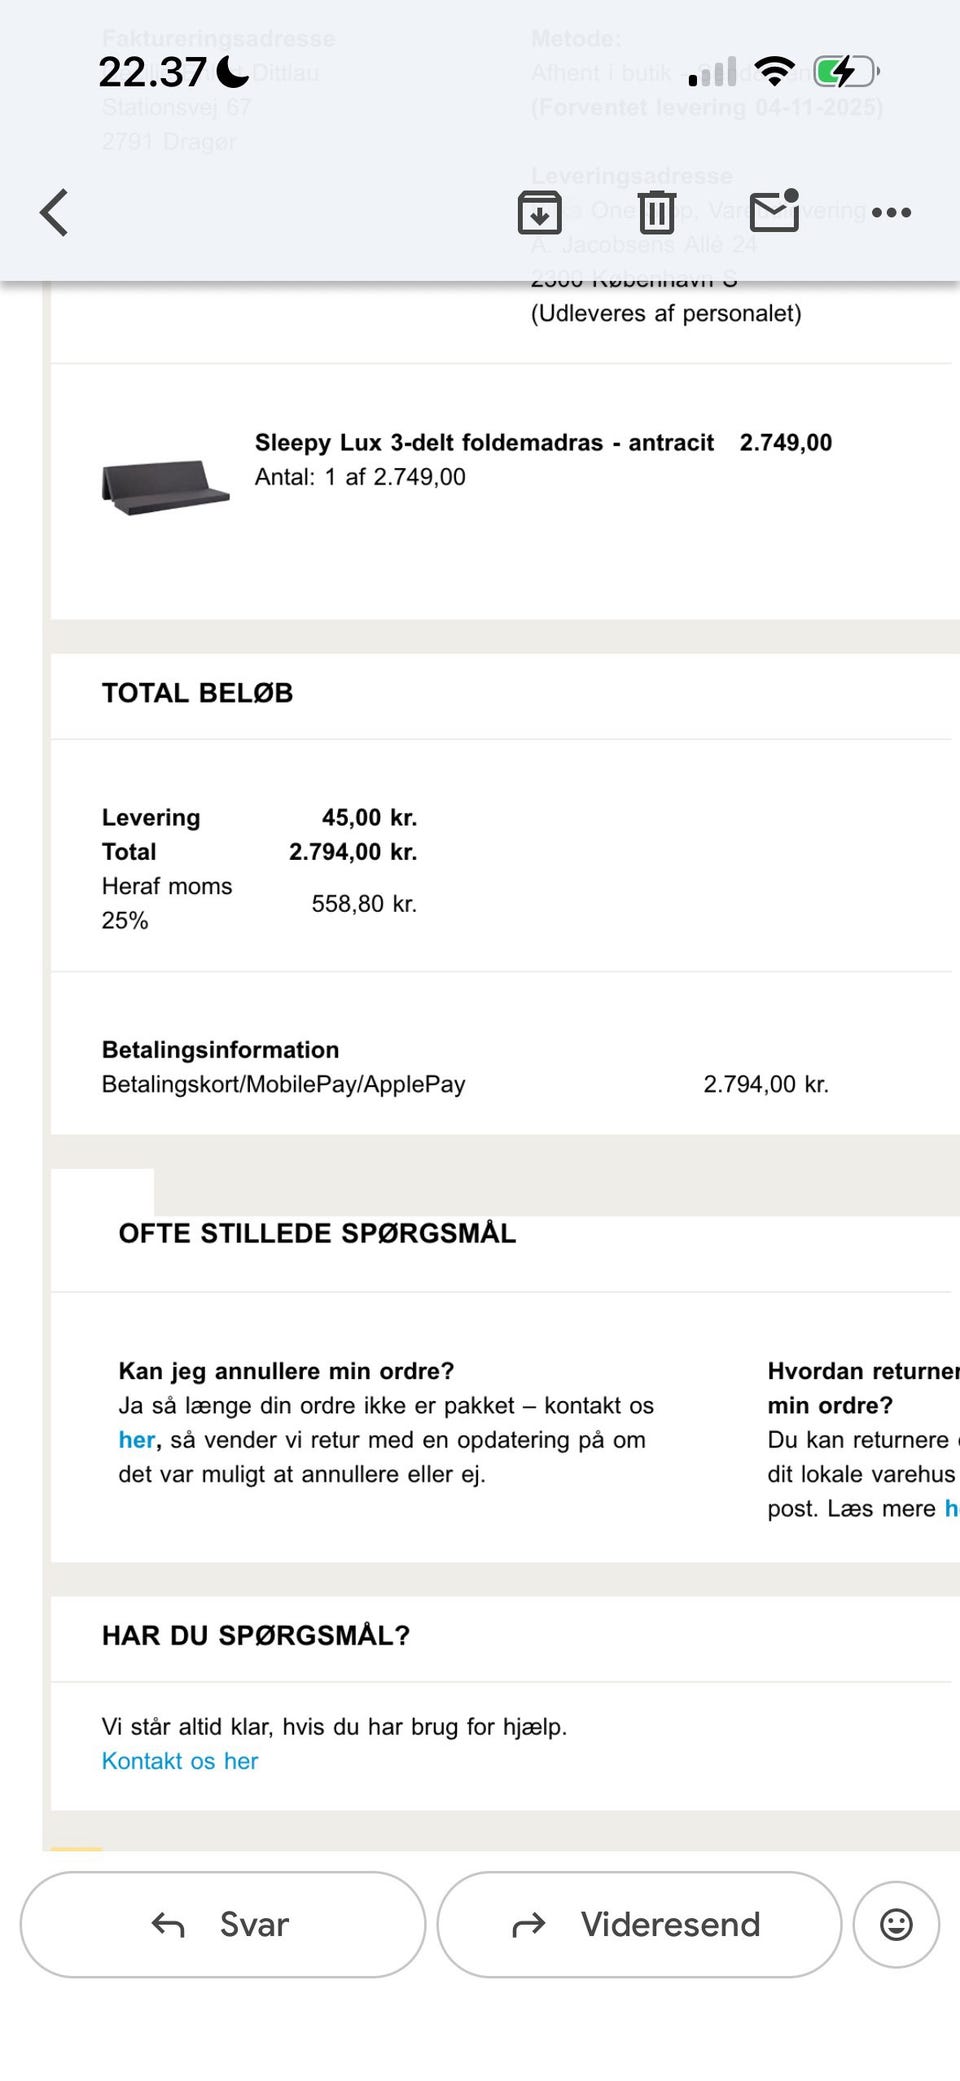
Task: Tap the Videresend forward button
Action: 639,1924
